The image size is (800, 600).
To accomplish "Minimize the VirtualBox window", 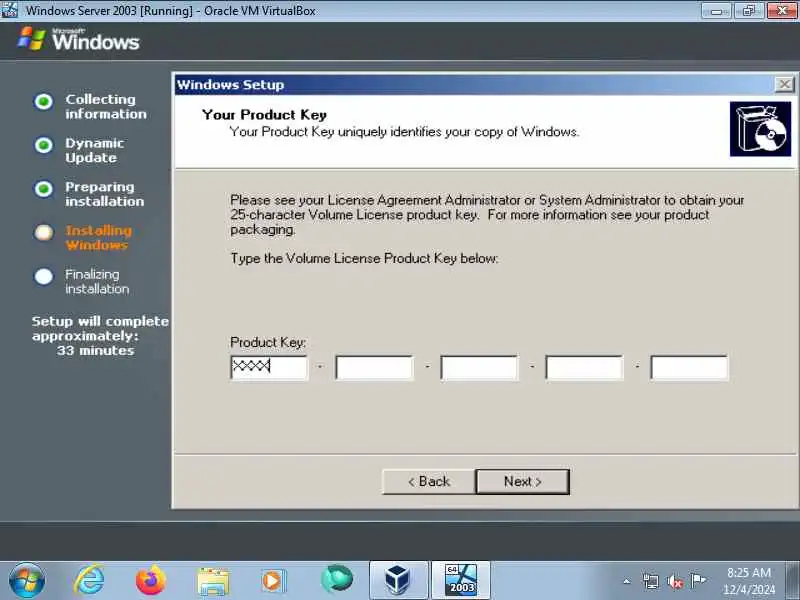I will pyautogui.click(x=717, y=10).
